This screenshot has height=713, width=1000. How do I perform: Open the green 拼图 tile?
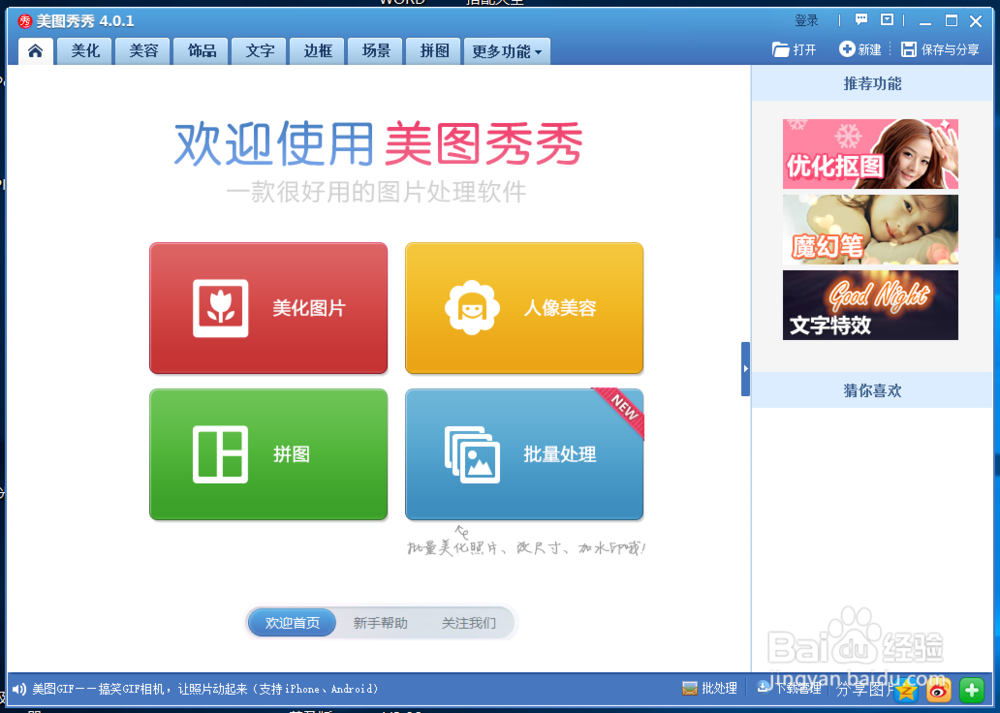(268, 454)
